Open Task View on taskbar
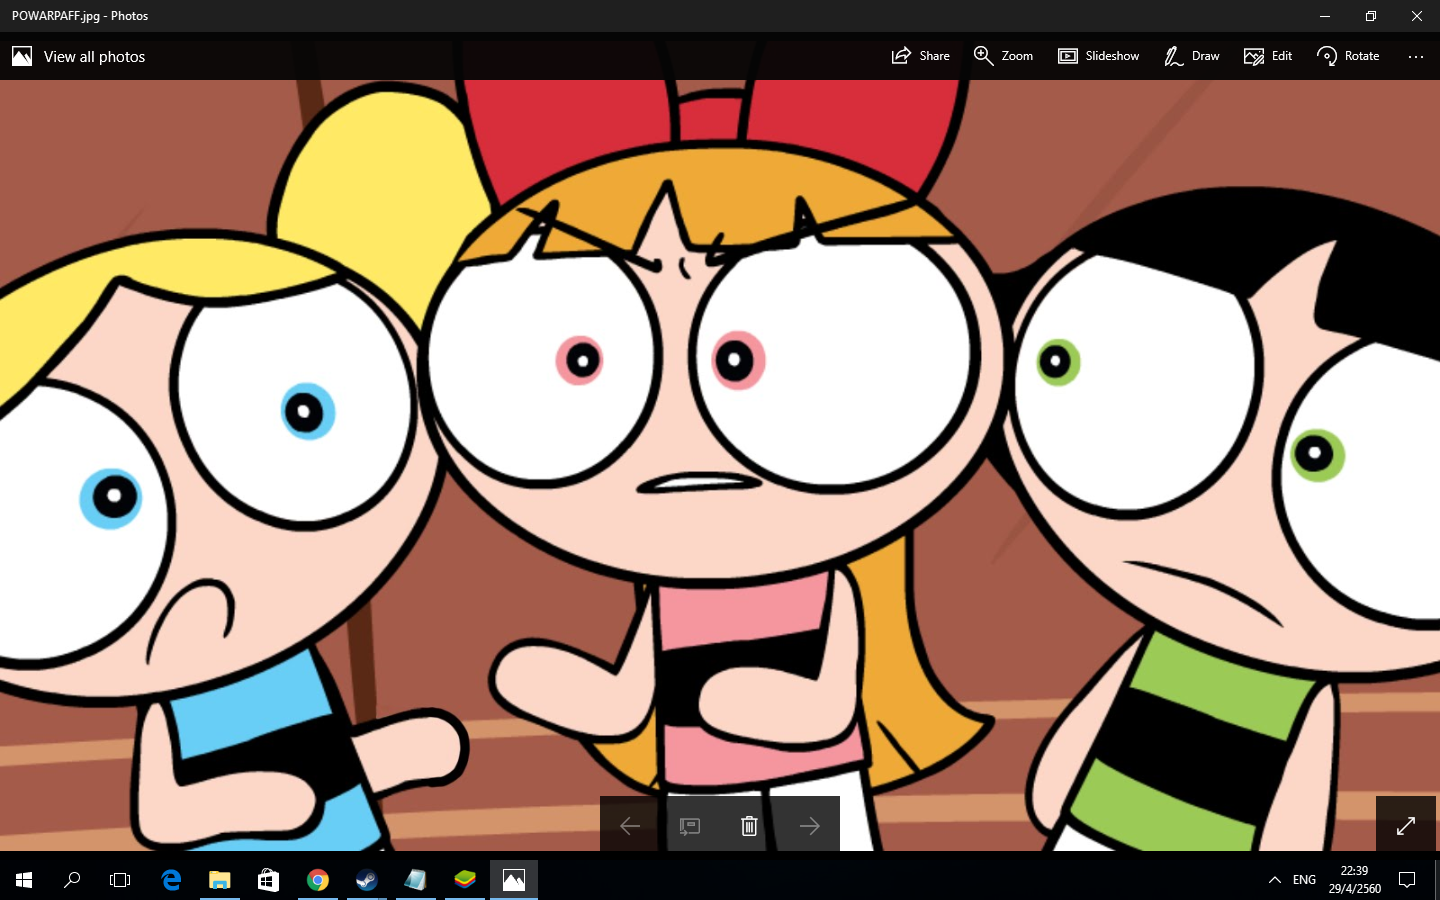Image resolution: width=1440 pixels, height=900 pixels. (x=120, y=880)
